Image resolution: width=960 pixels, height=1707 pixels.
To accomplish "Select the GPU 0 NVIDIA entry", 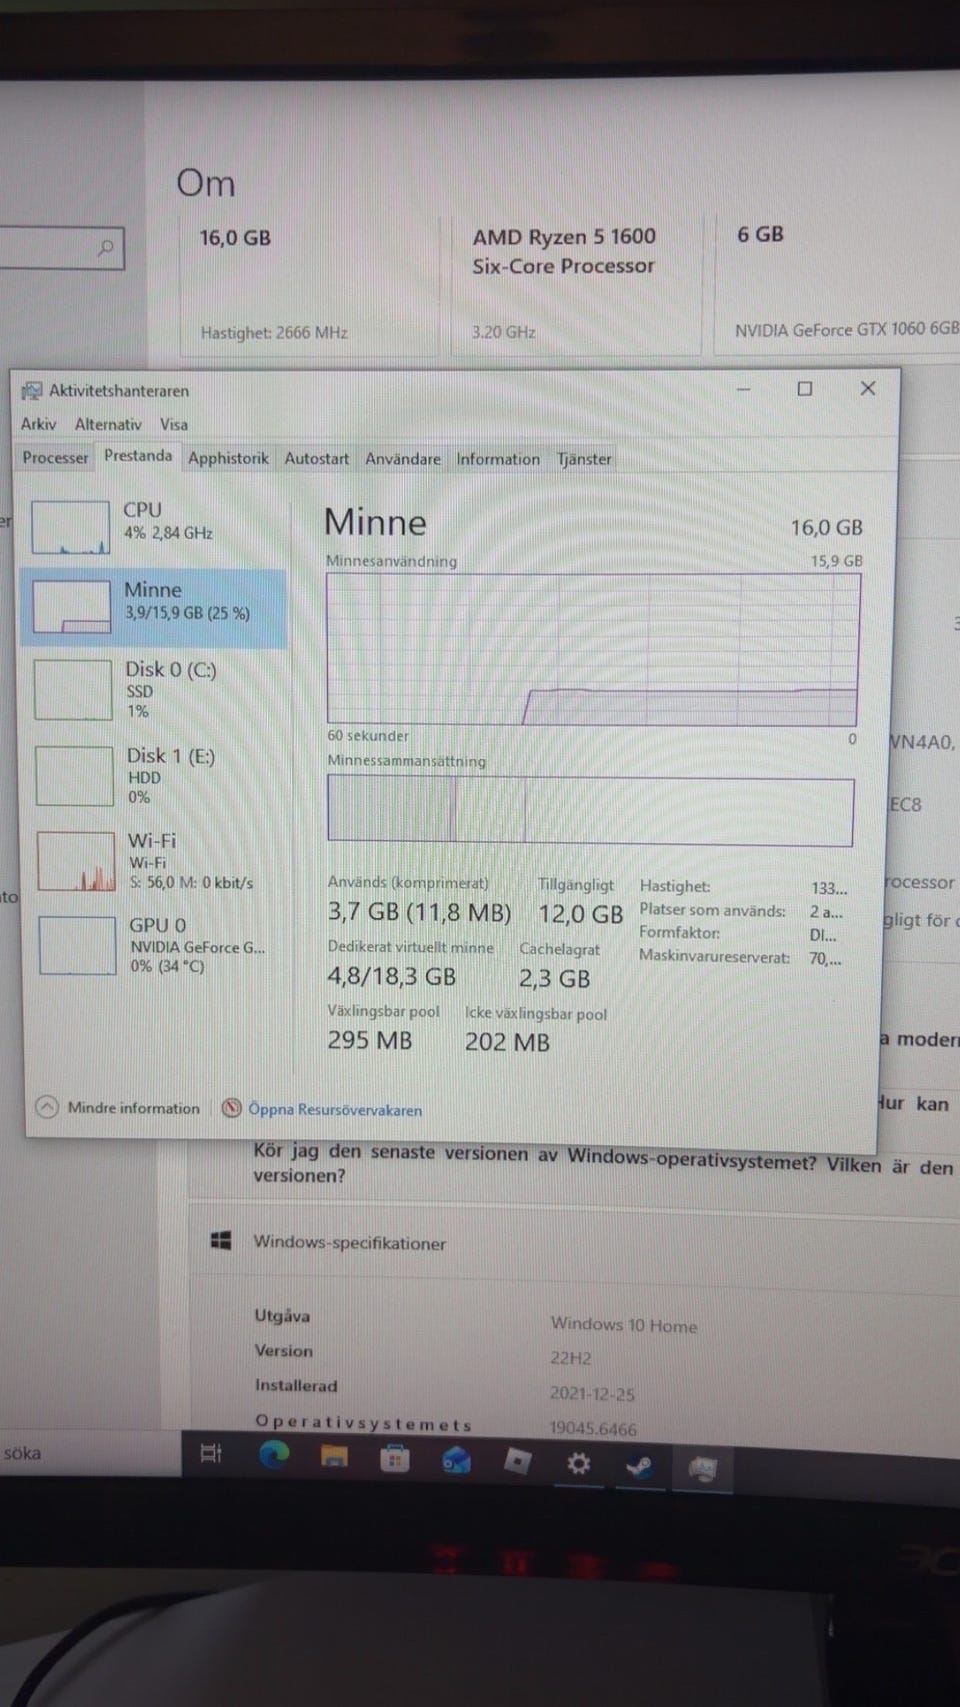I will click(153, 945).
